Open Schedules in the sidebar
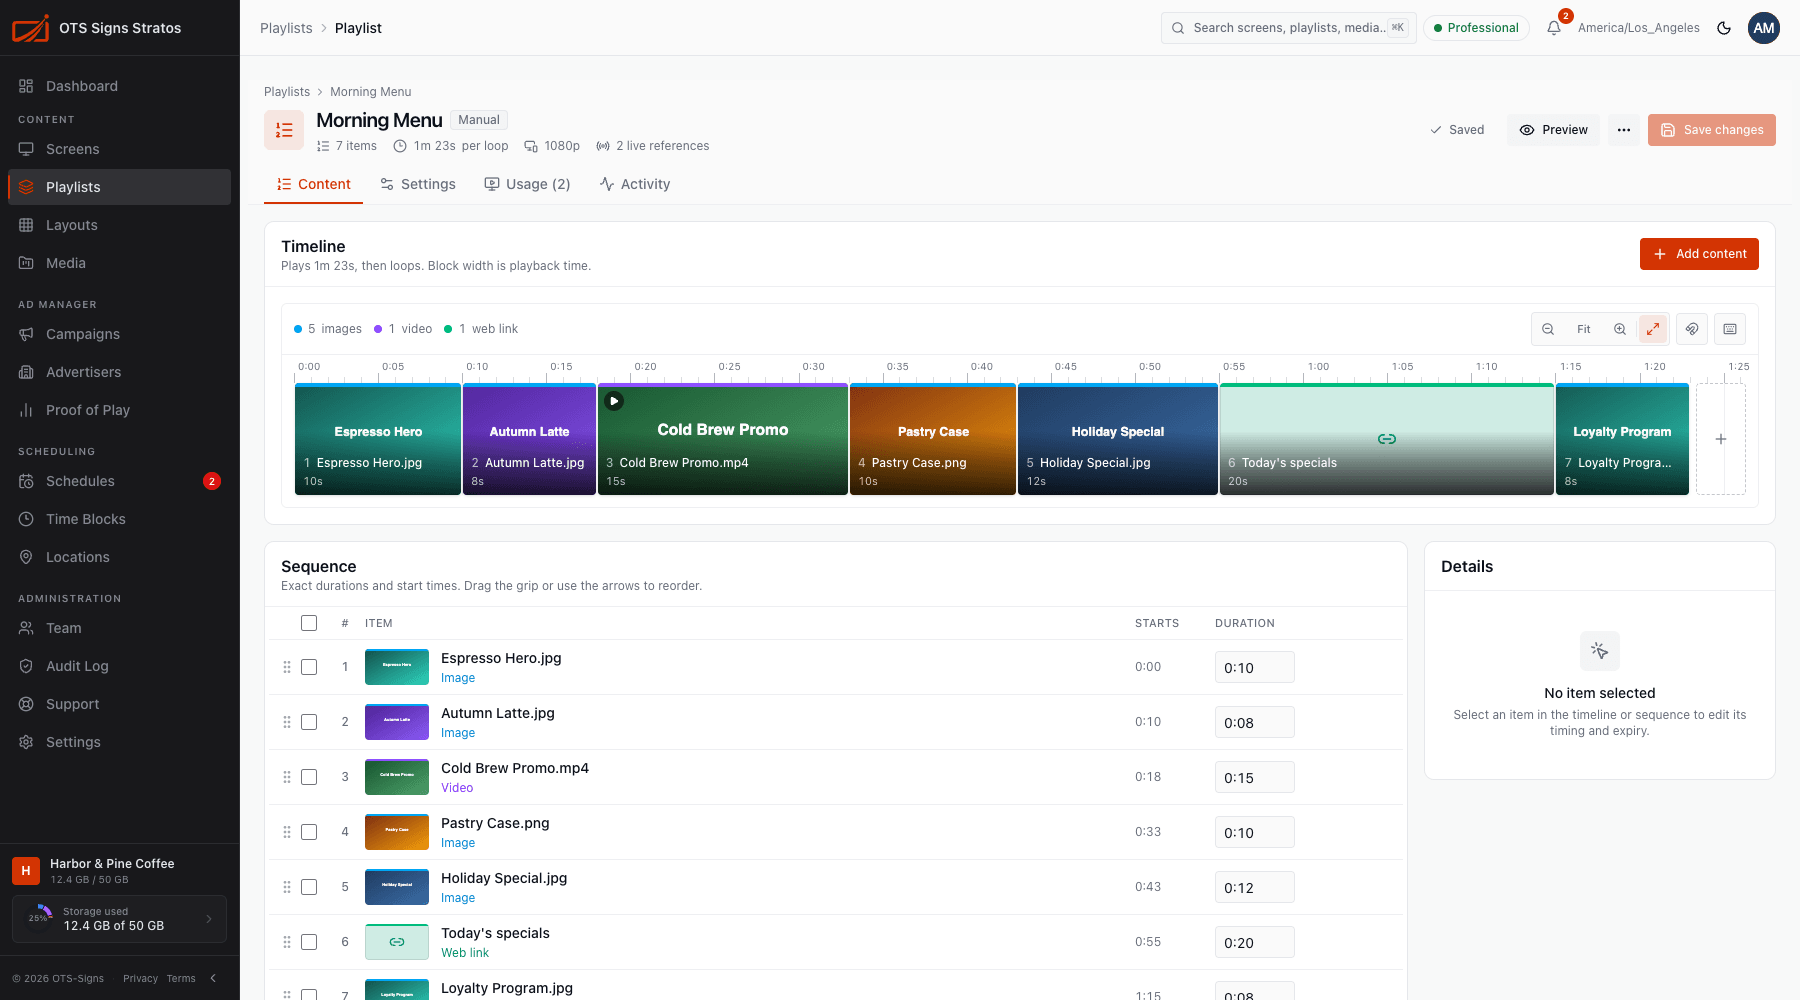This screenshot has width=1800, height=1000. point(119,481)
